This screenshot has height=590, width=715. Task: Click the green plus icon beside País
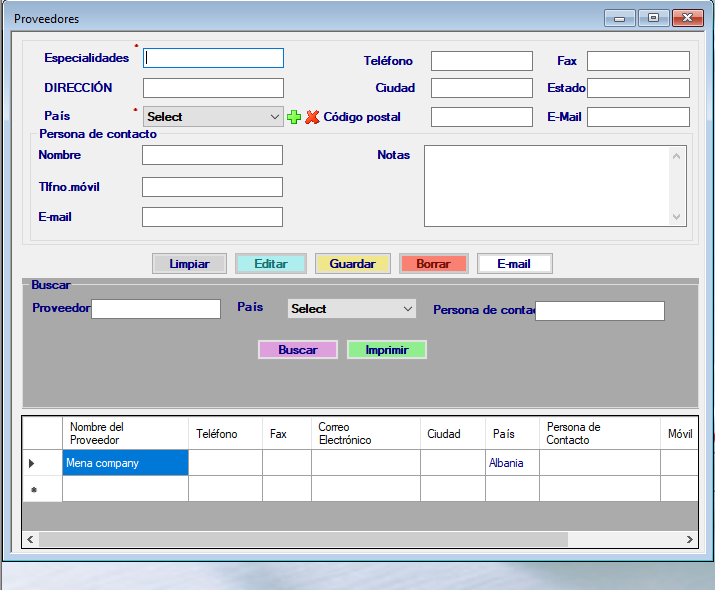pyautogui.click(x=294, y=117)
